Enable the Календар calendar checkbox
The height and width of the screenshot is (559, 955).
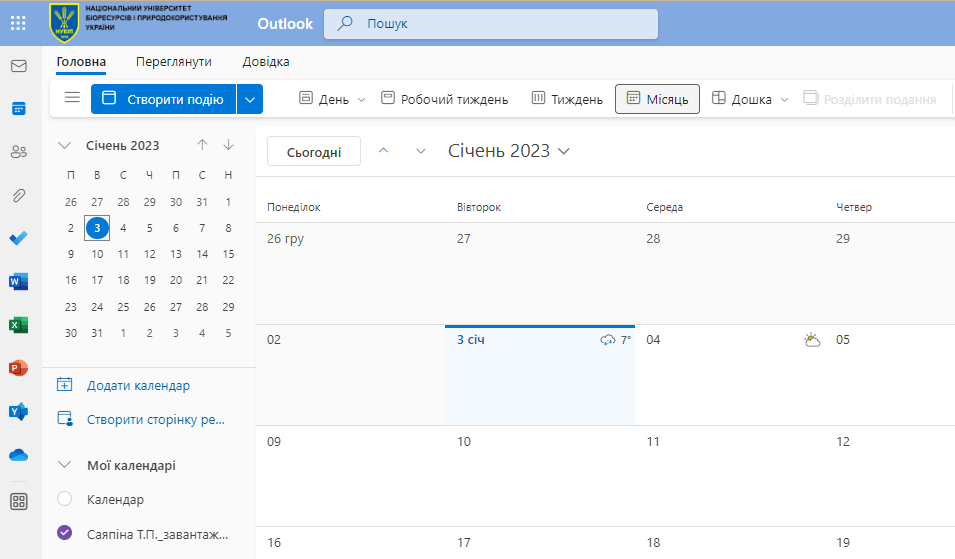[65, 499]
